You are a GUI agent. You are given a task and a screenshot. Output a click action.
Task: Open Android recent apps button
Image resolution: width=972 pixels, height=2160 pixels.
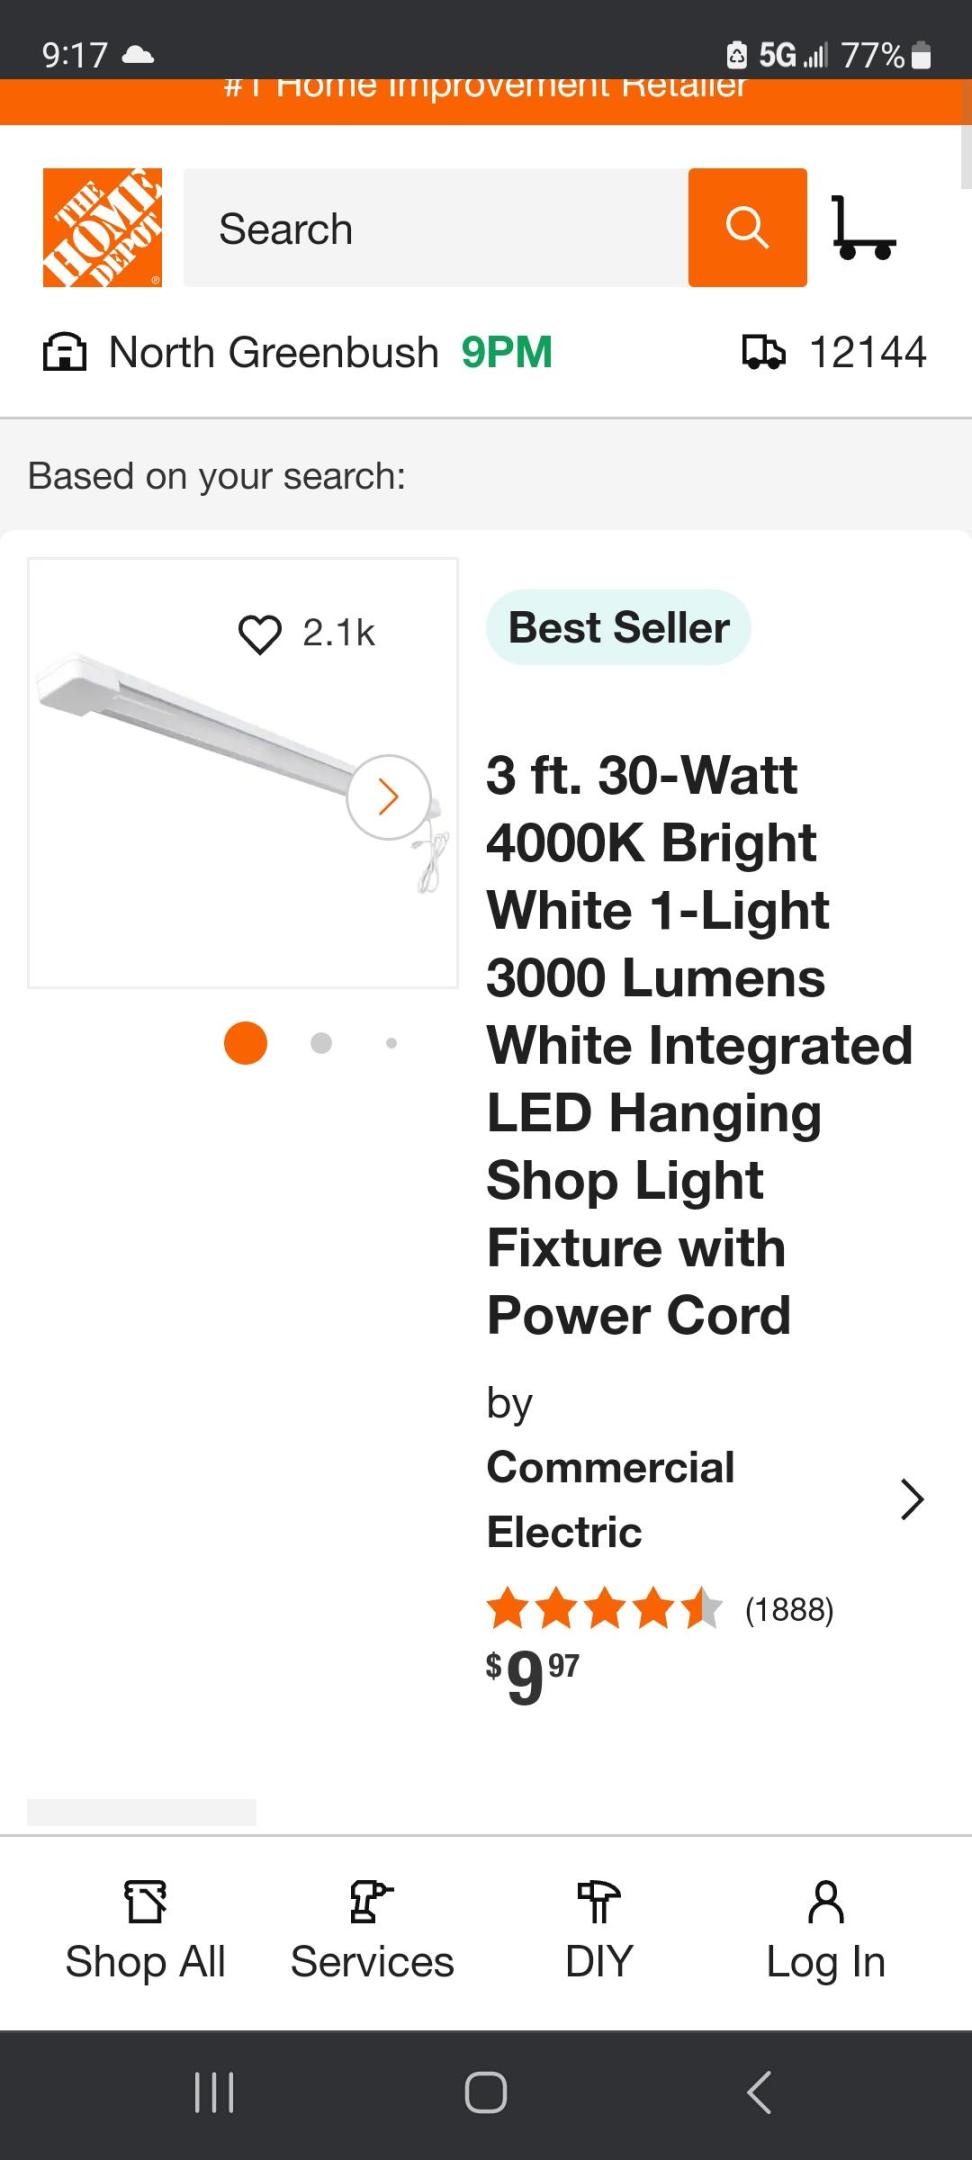(214, 2092)
